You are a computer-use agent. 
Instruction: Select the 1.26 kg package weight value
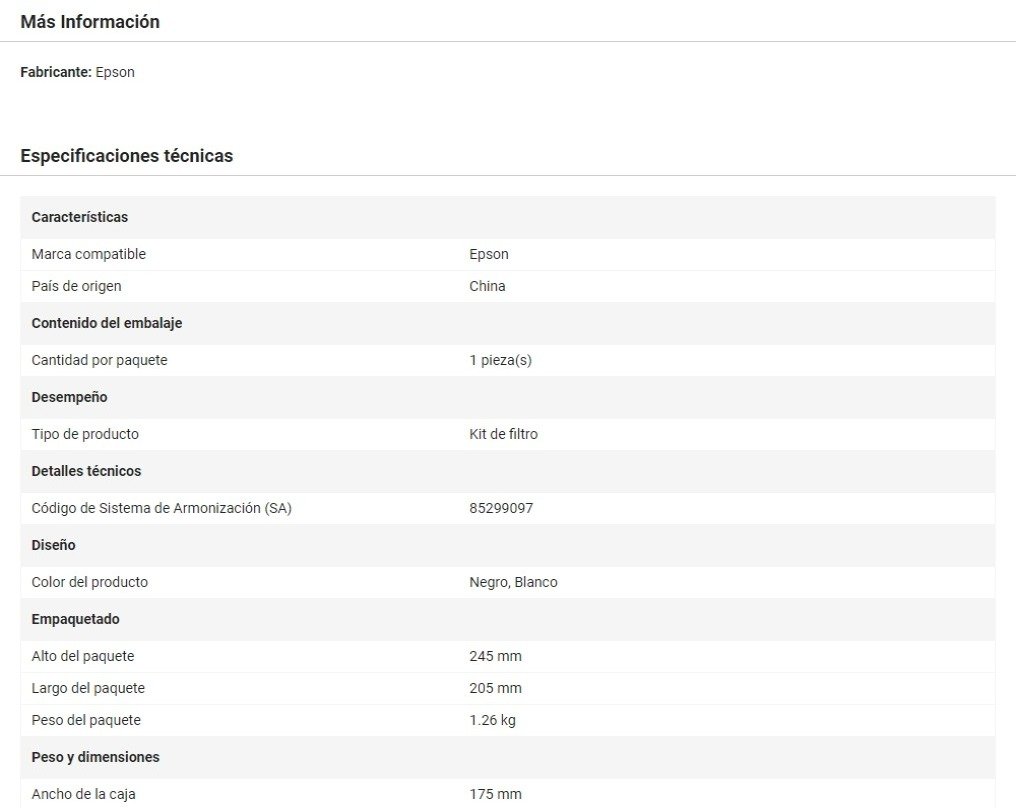[x=492, y=720]
